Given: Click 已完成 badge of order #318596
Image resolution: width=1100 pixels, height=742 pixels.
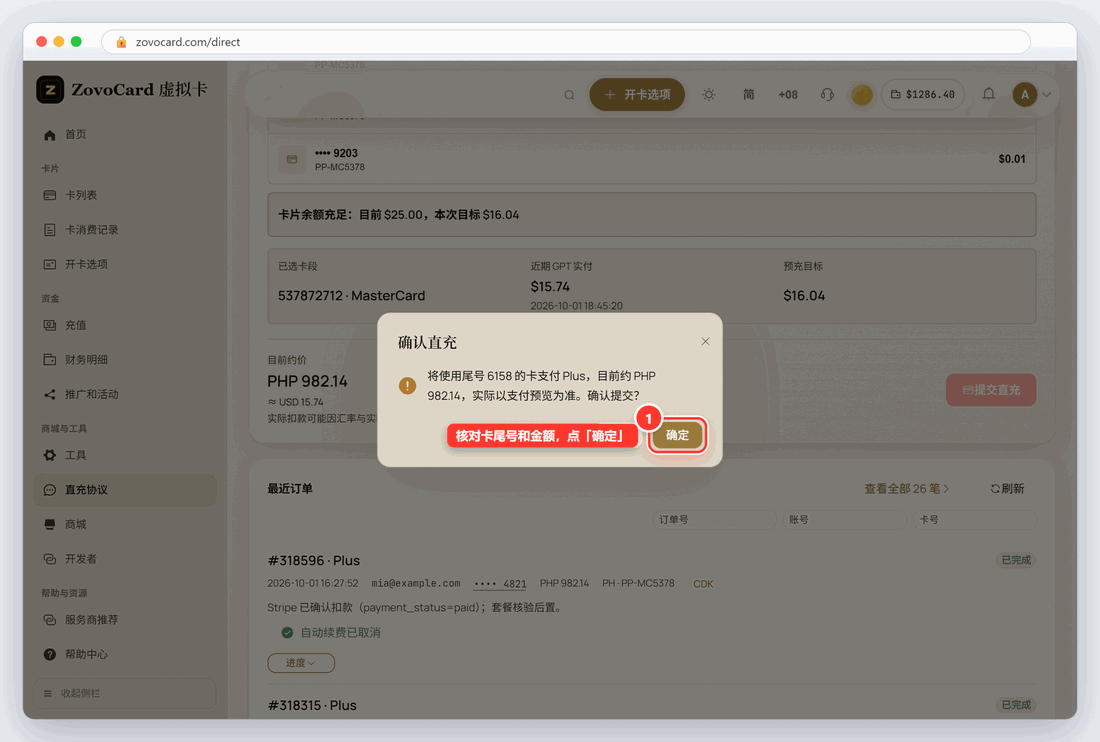Looking at the screenshot, I should pyautogui.click(x=1016, y=560).
